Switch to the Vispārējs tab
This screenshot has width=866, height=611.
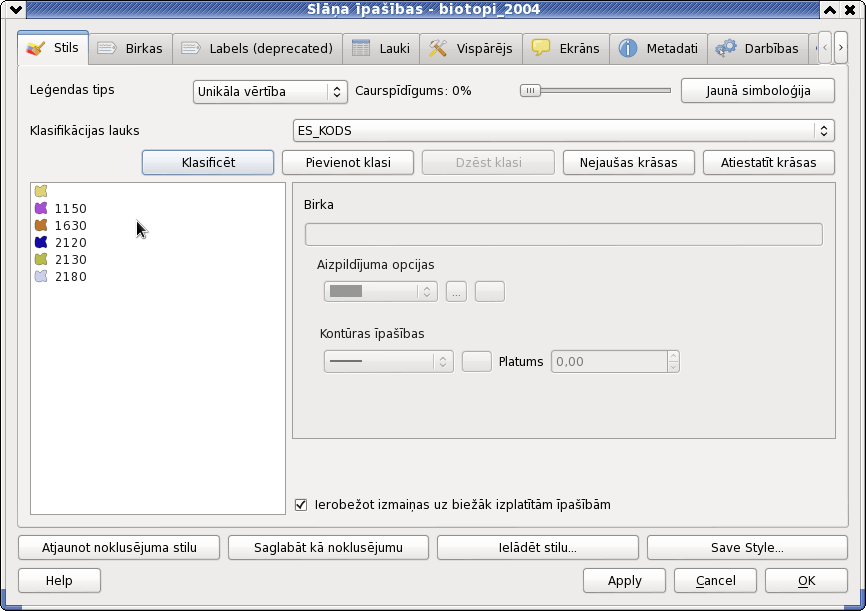point(471,49)
